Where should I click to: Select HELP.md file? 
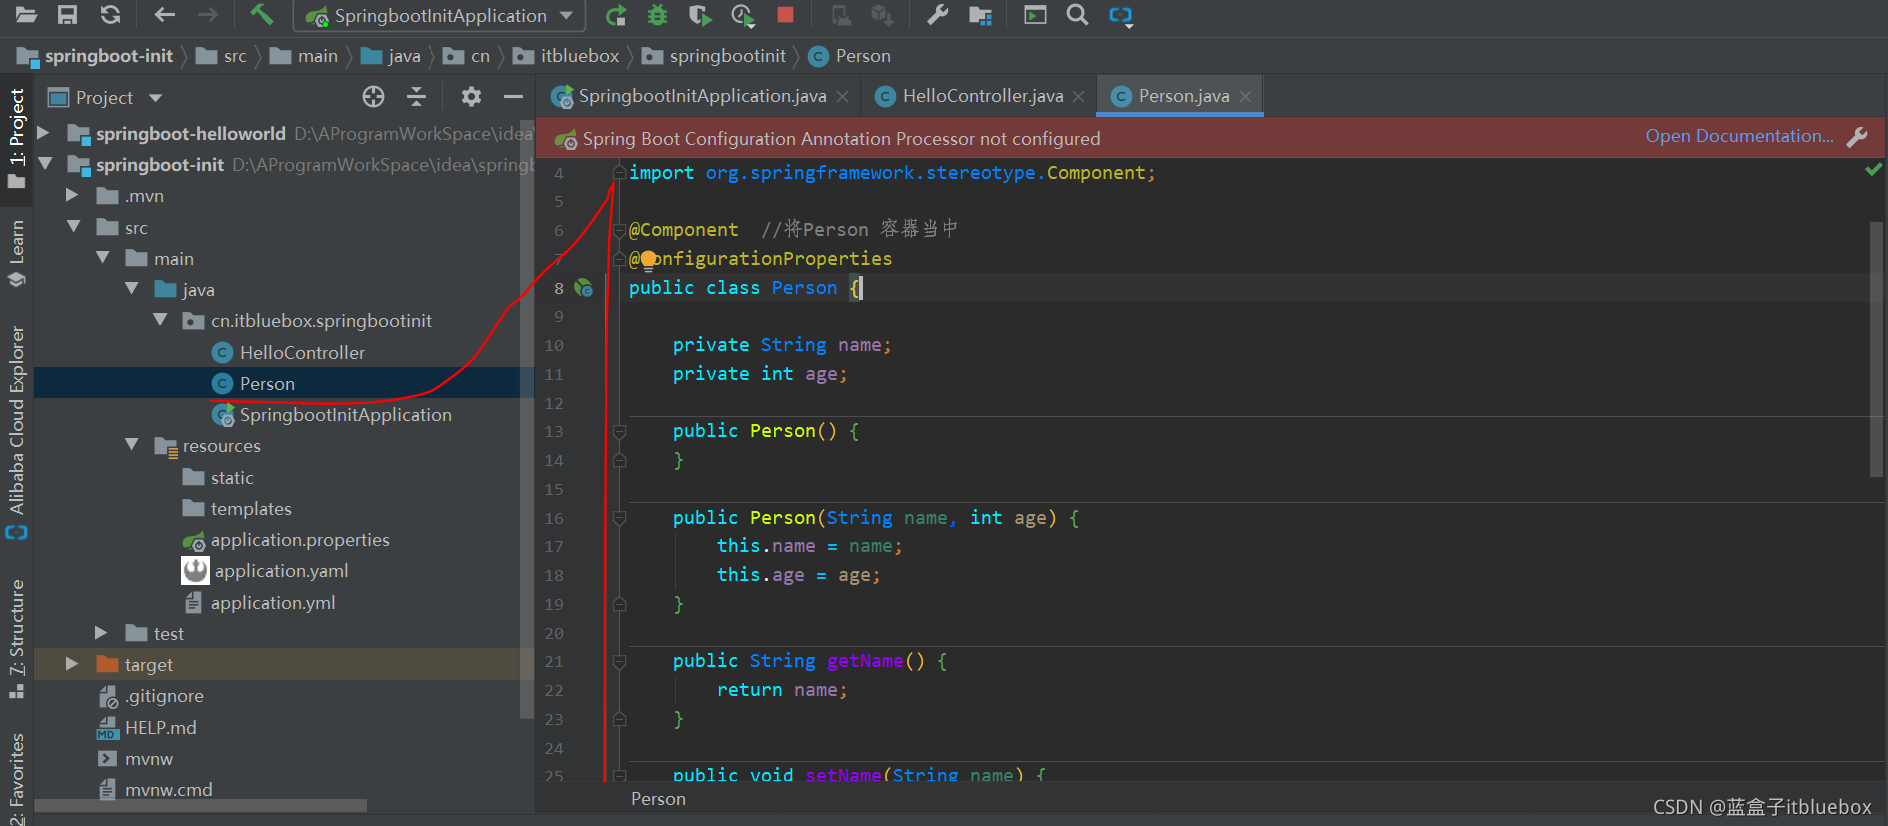point(160,728)
